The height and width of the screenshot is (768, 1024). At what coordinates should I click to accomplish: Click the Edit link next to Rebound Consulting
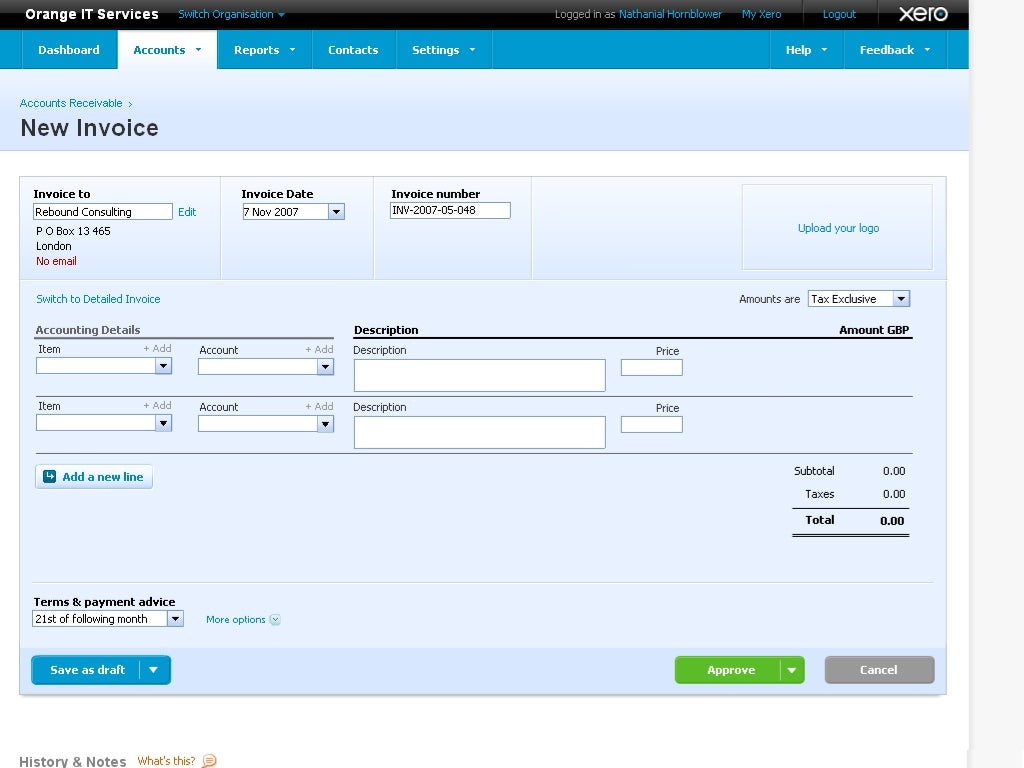(187, 212)
